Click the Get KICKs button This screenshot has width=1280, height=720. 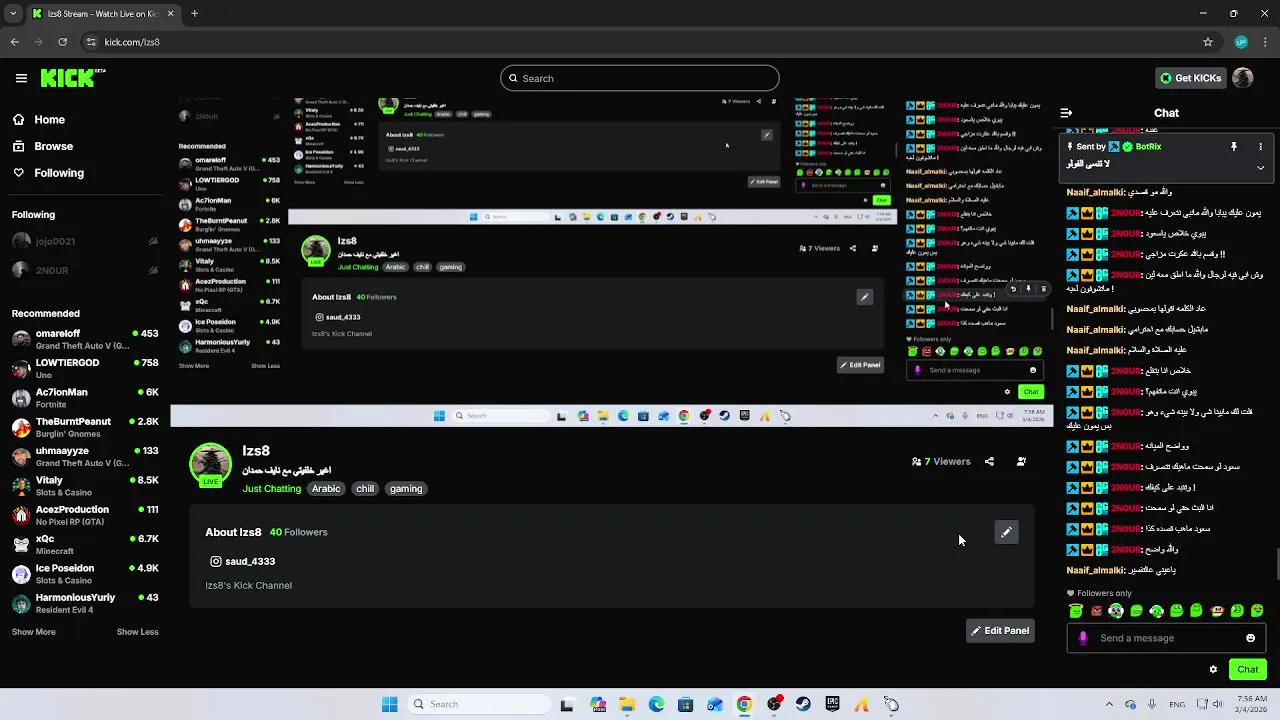[1190, 78]
